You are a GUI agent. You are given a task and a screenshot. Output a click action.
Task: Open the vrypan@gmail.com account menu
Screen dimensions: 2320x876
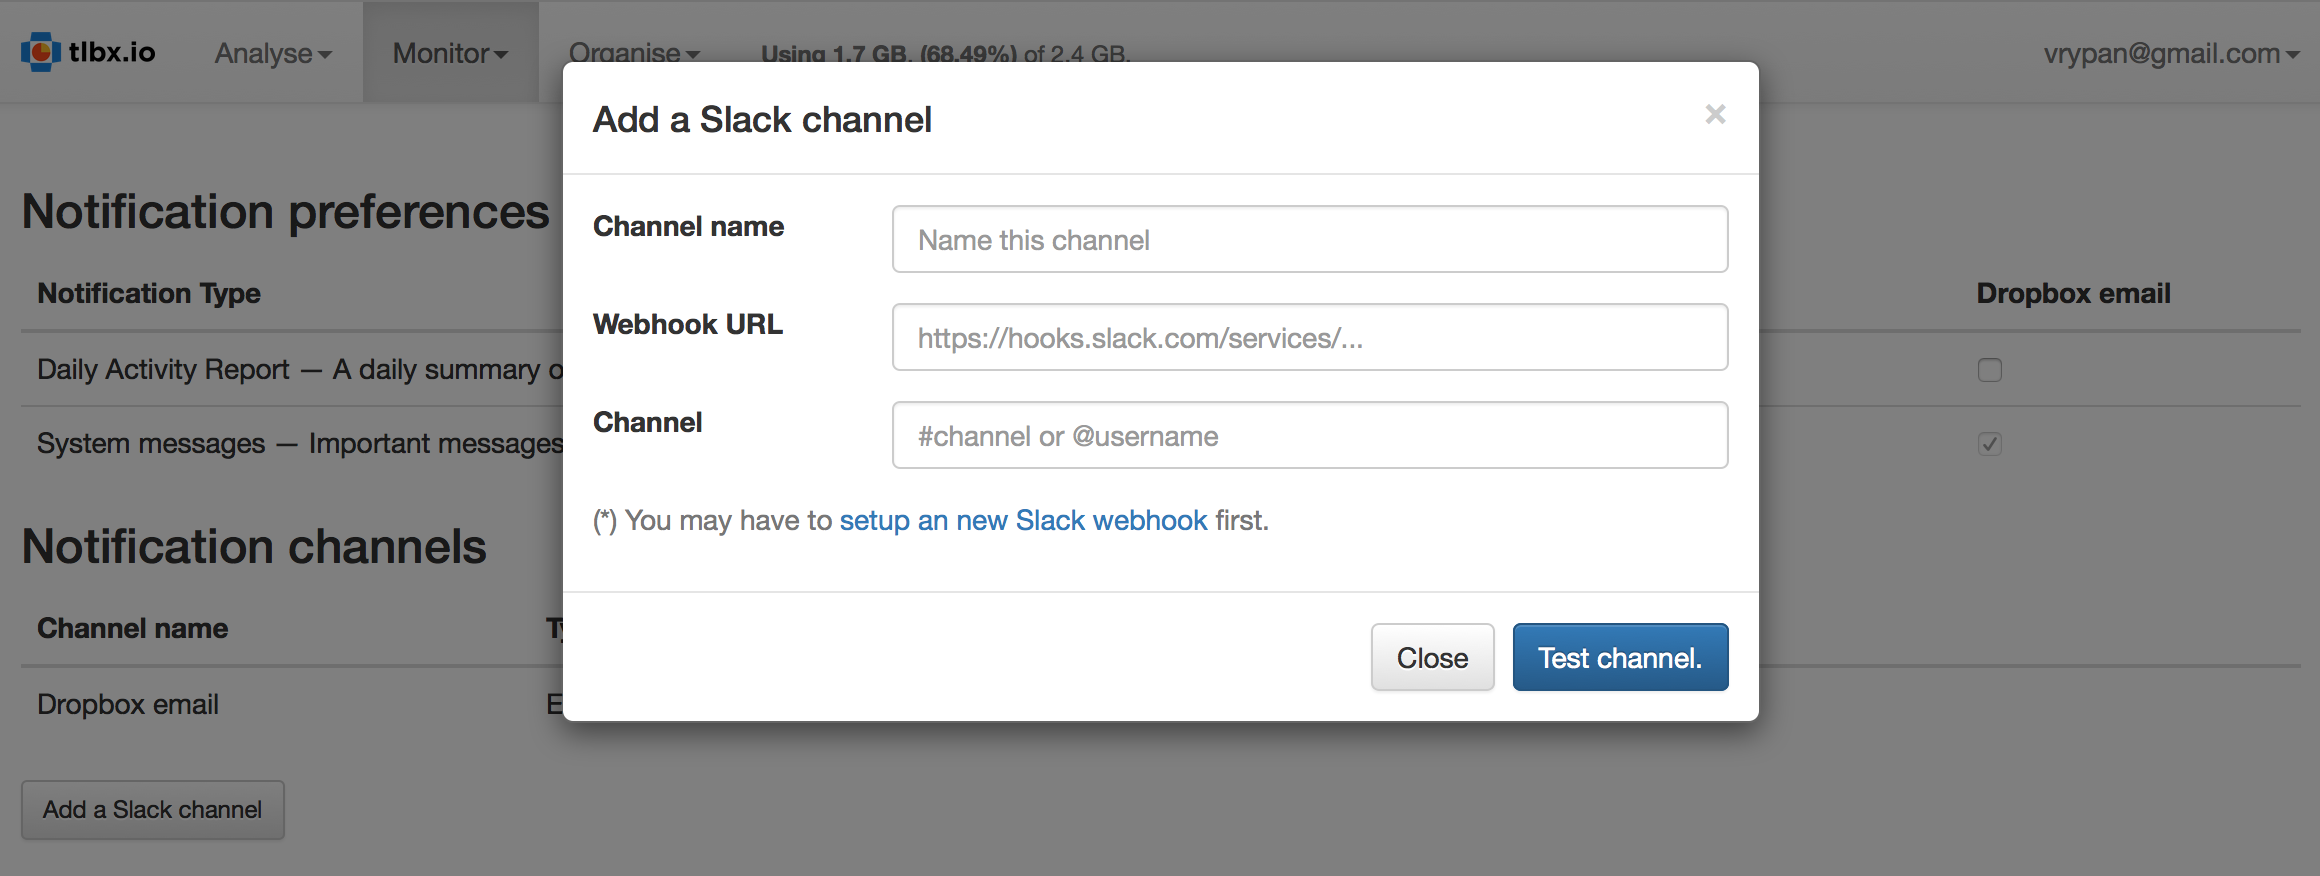pos(2171,53)
